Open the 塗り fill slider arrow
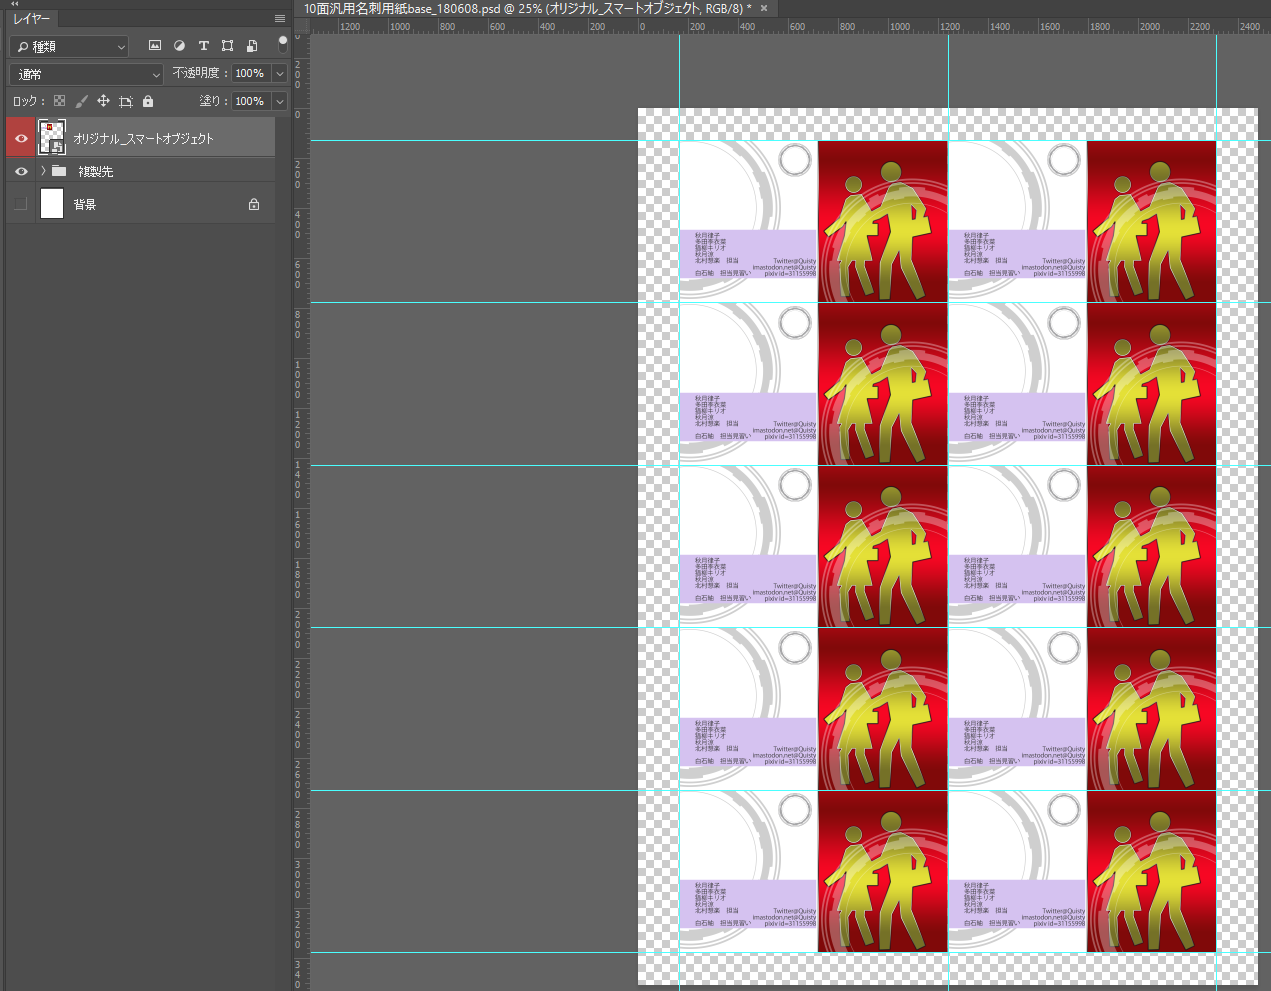Image resolution: width=1271 pixels, height=991 pixels. tap(280, 101)
